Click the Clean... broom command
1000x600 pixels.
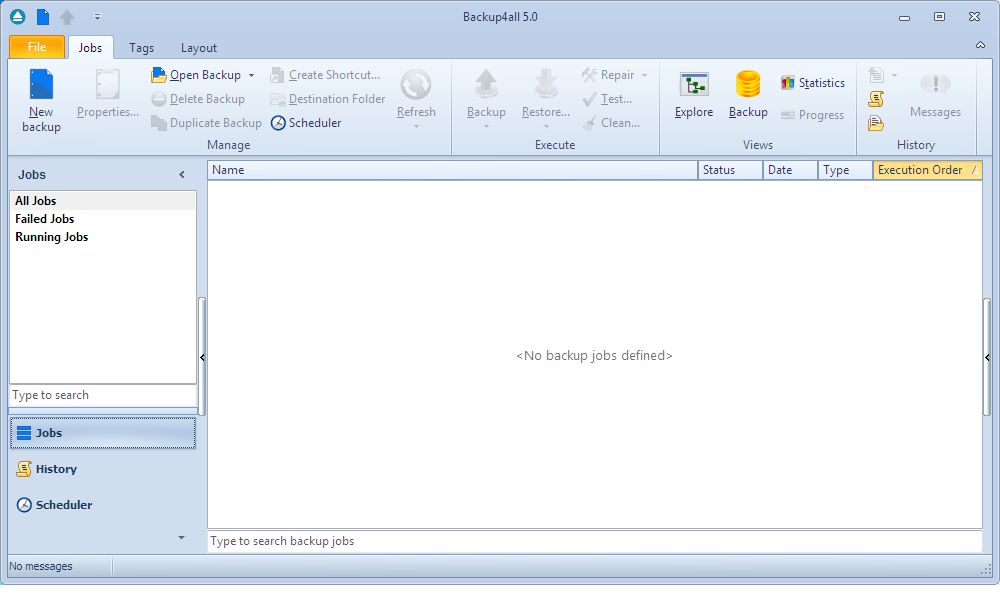(611, 123)
